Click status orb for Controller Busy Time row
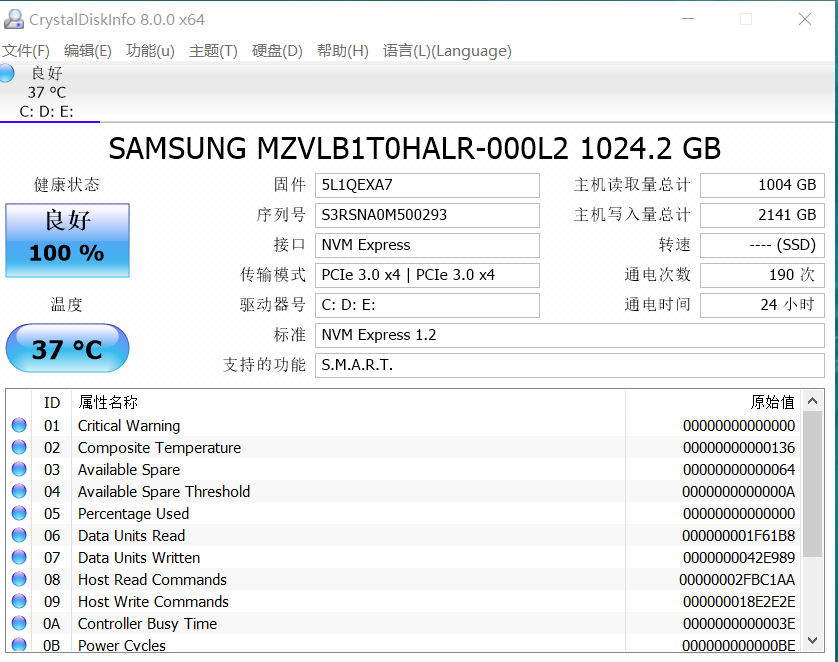 tap(19, 623)
